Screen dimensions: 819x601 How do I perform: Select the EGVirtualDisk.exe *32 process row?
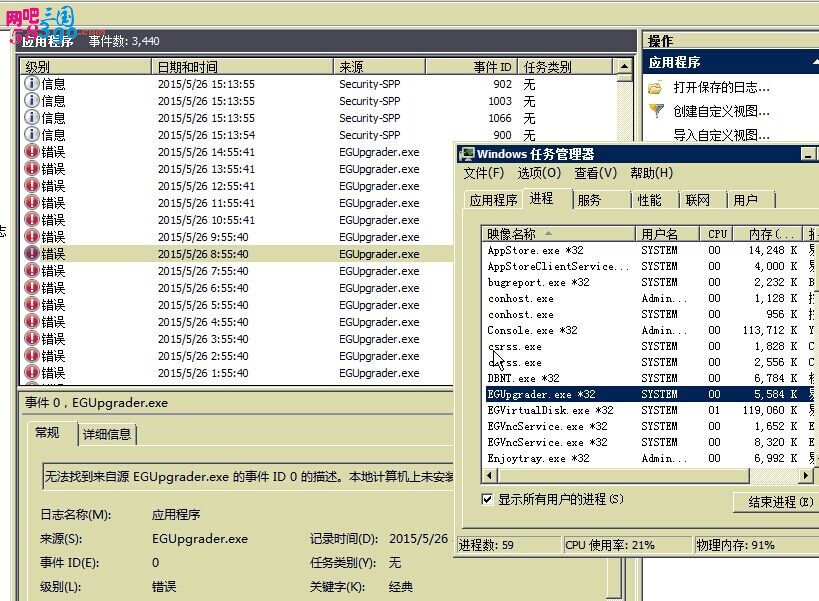tap(648, 410)
